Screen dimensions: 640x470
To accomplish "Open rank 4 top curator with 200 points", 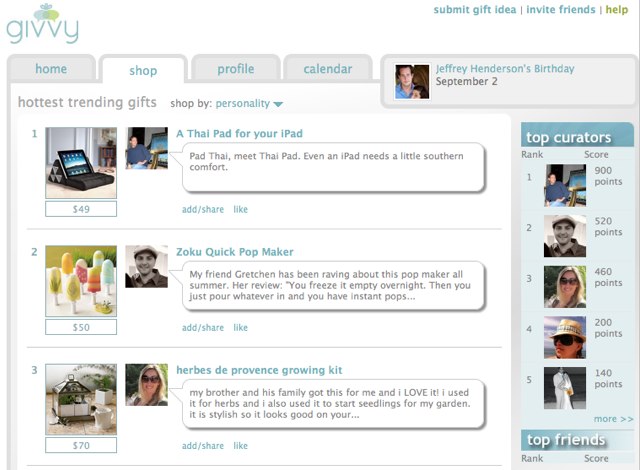I will (x=565, y=337).
